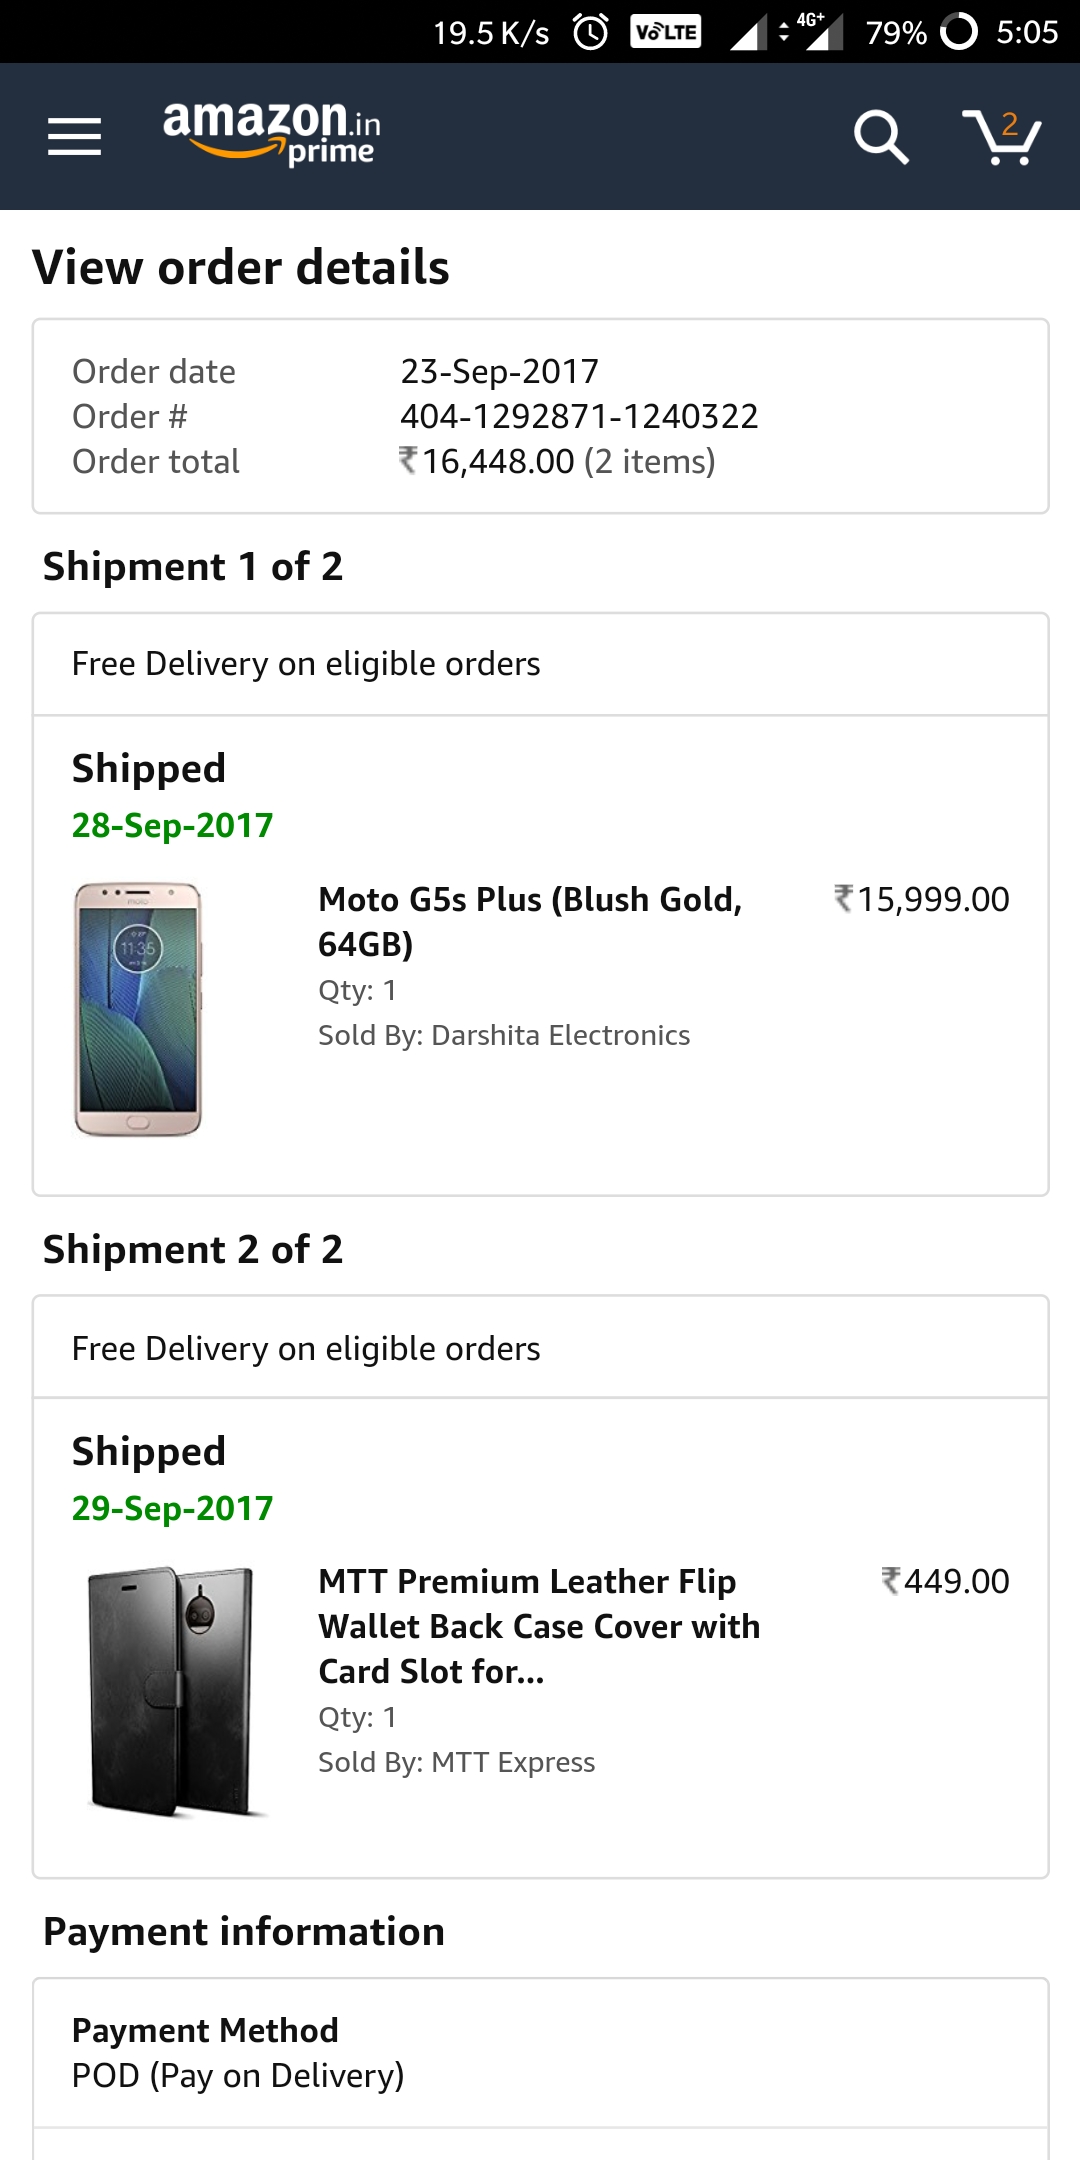The image size is (1080, 2160).
Task: Tap the 4G+ signal strength icon
Action: tap(818, 32)
